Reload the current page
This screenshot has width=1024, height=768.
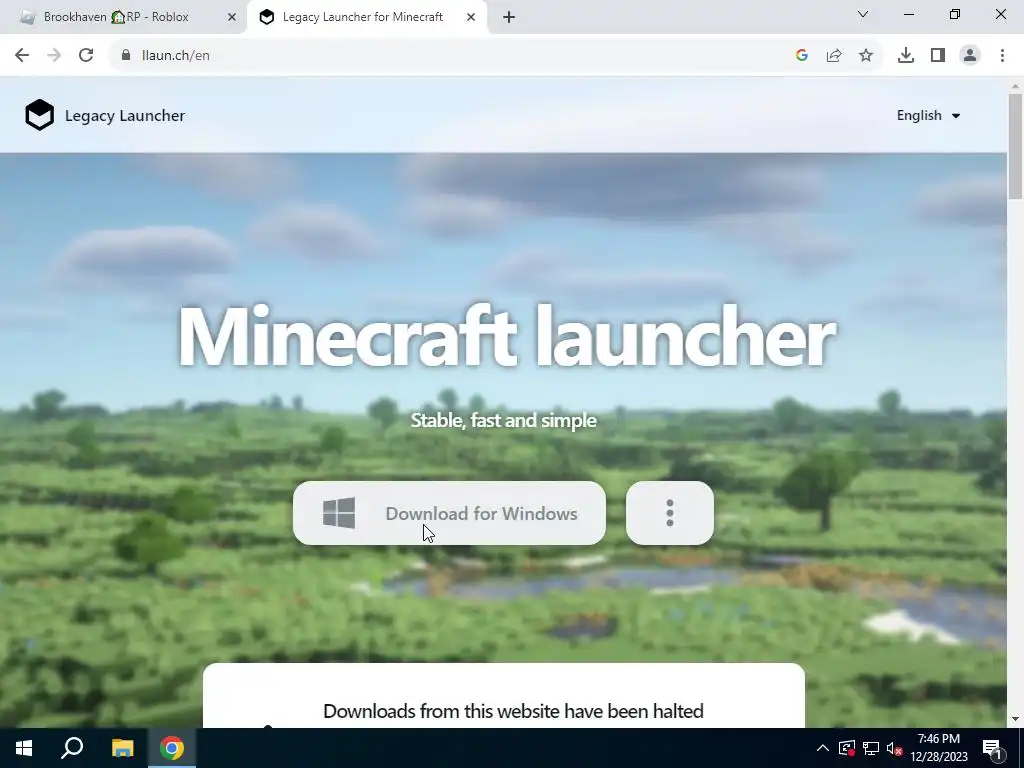tap(86, 56)
